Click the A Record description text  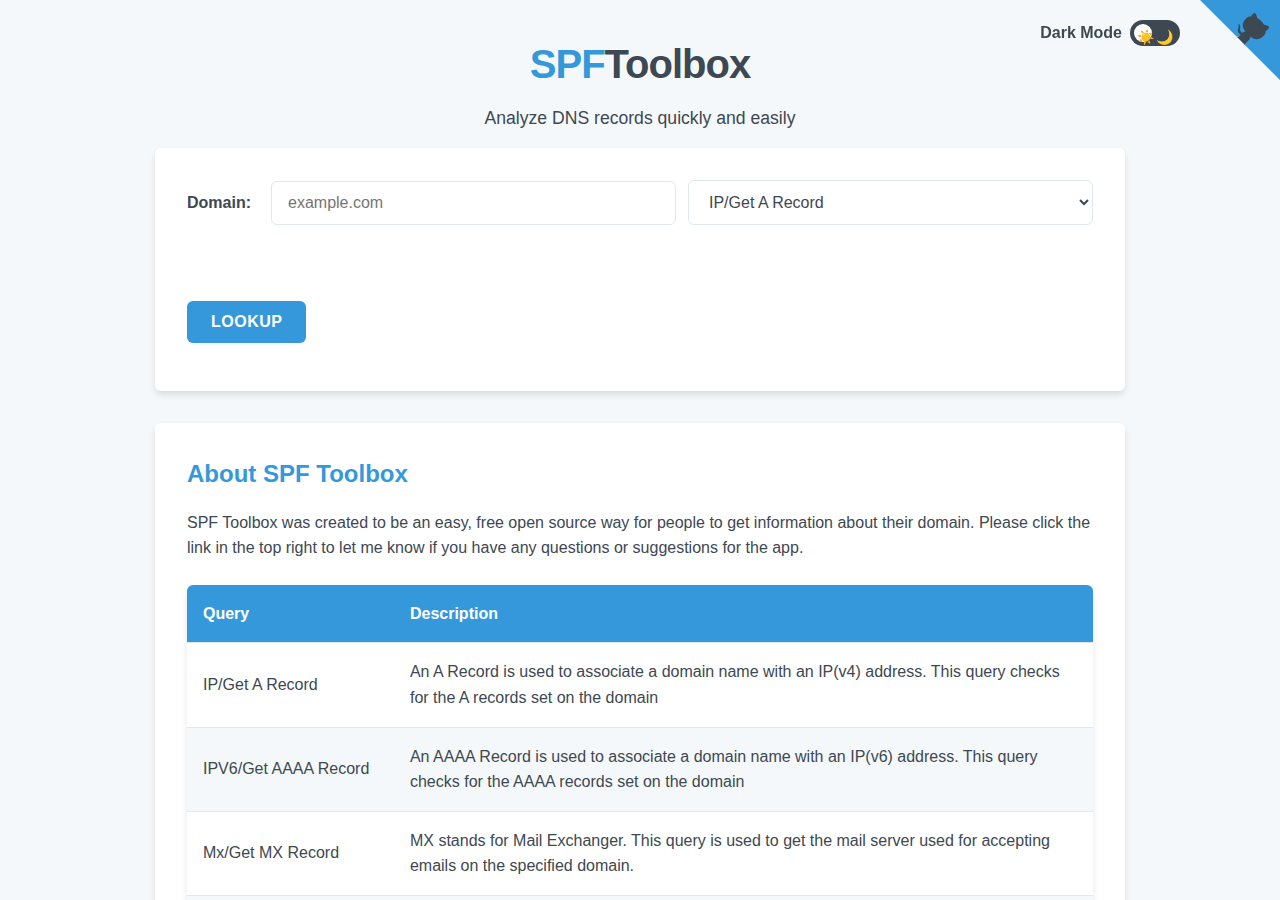click(x=735, y=684)
